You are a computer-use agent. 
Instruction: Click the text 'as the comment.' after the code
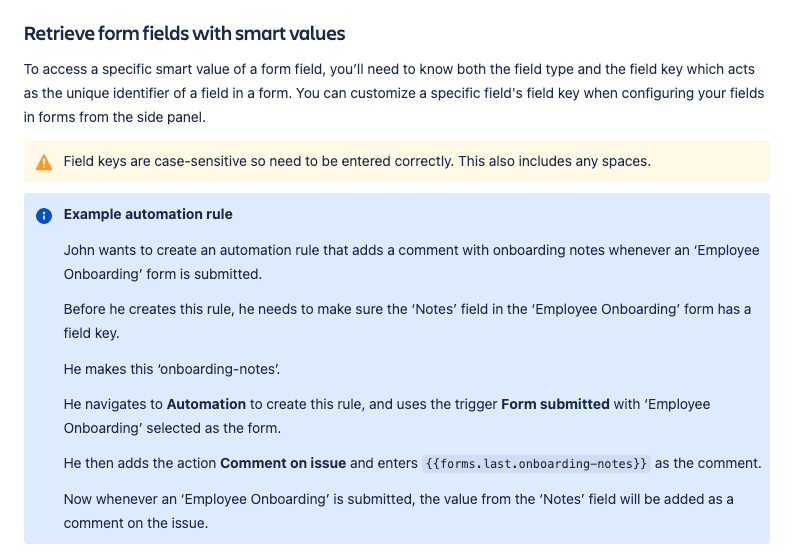708,463
